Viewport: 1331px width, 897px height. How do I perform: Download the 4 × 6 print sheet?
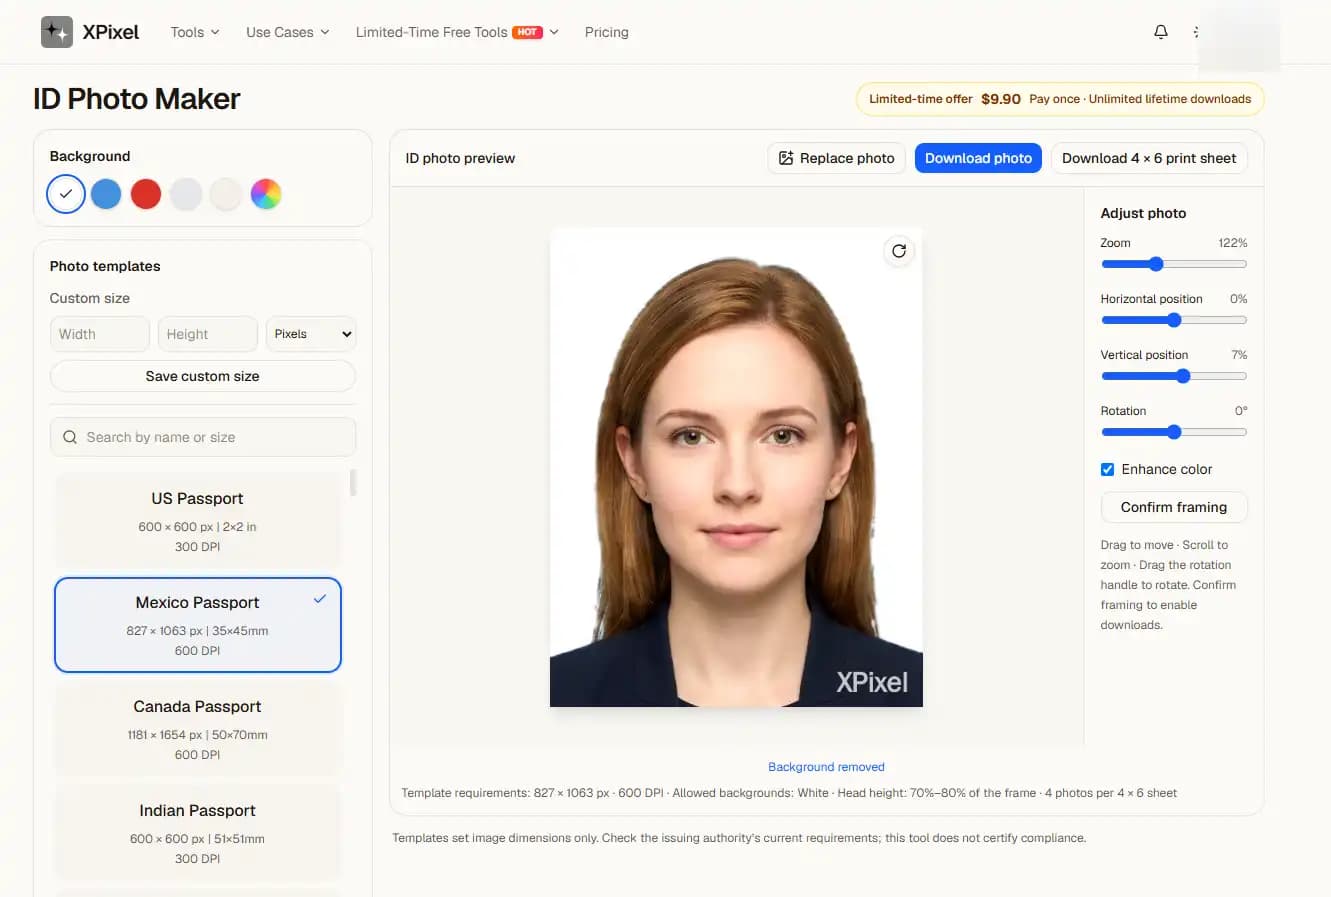pos(1149,158)
